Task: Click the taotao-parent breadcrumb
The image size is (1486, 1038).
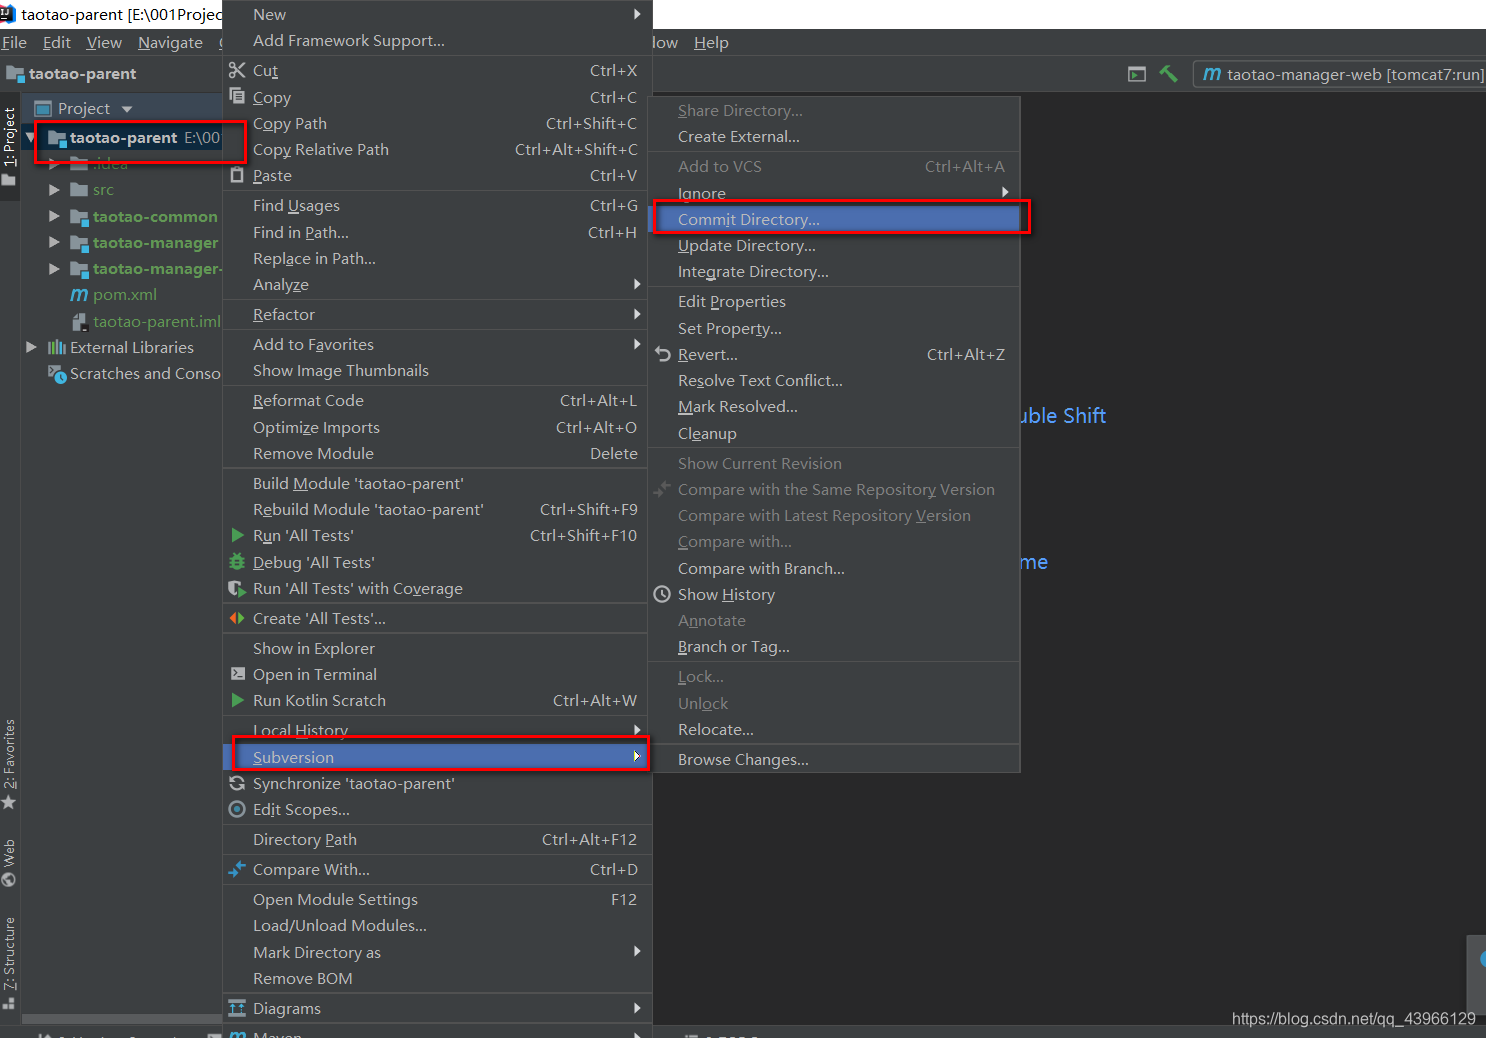Action: [71, 74]
